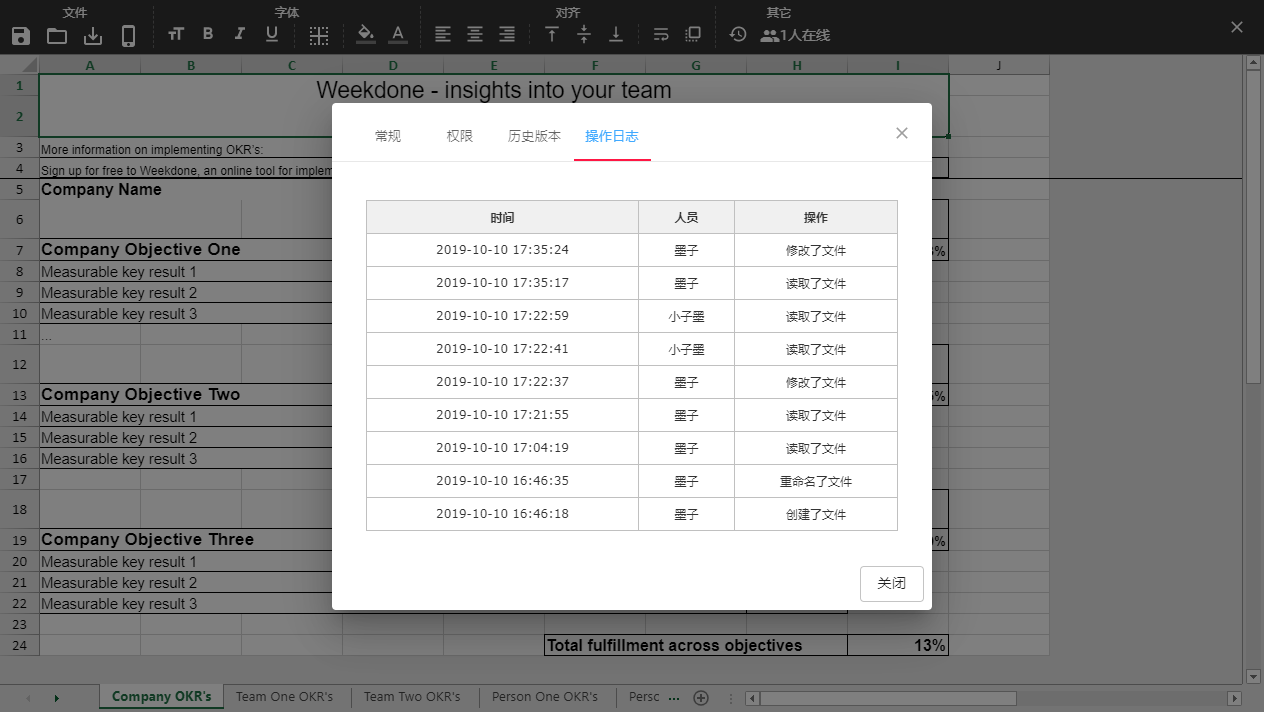Add a new sheet with plus icon
Viewport: 1264px width, 712px height.
coord(701,697)
